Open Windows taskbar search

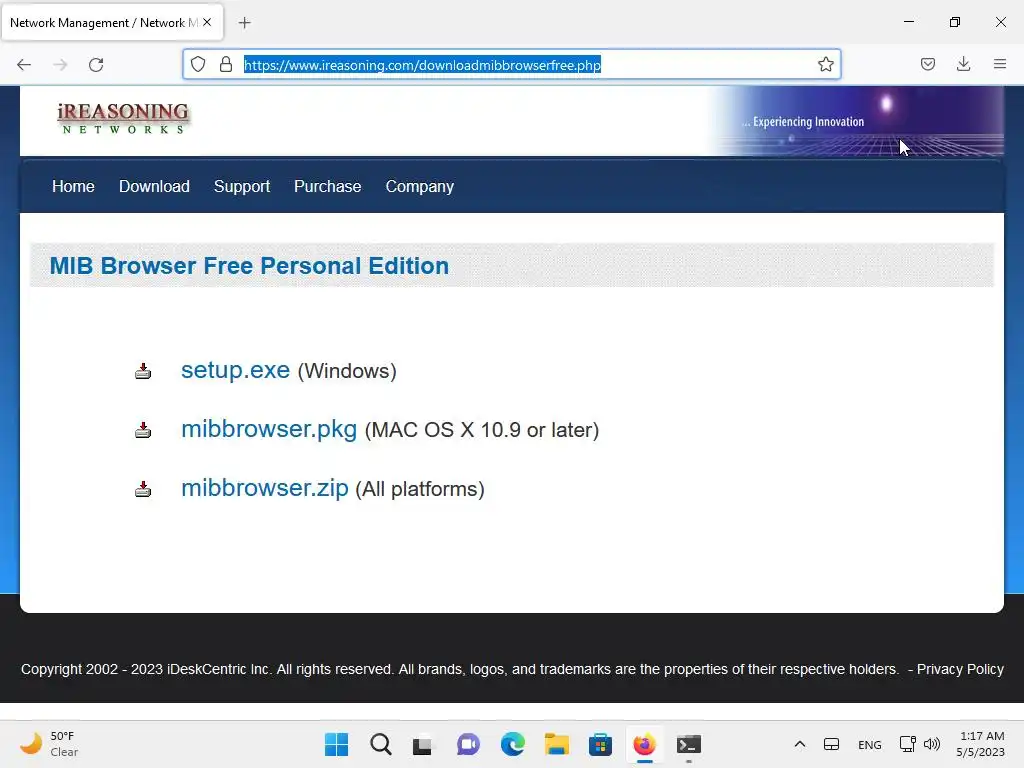[x=381, y=744]
